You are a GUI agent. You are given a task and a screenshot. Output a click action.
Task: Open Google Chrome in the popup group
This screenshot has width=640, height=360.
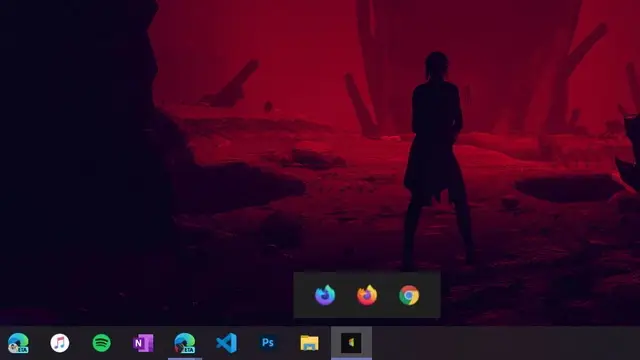tap(409, 295)
